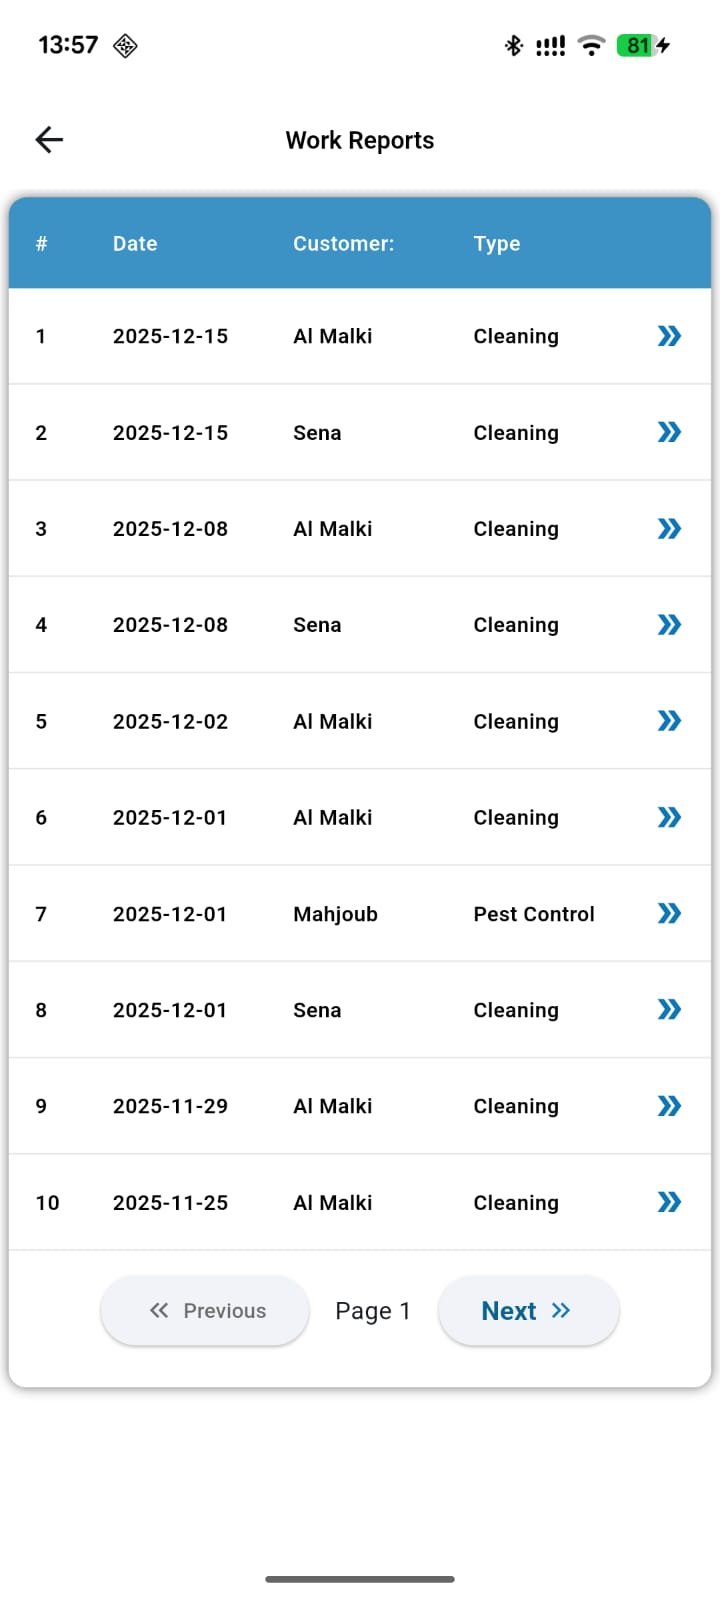720x1600 pixels.
Task: Open details arrow for report 2
Action: tap(669, 432)
